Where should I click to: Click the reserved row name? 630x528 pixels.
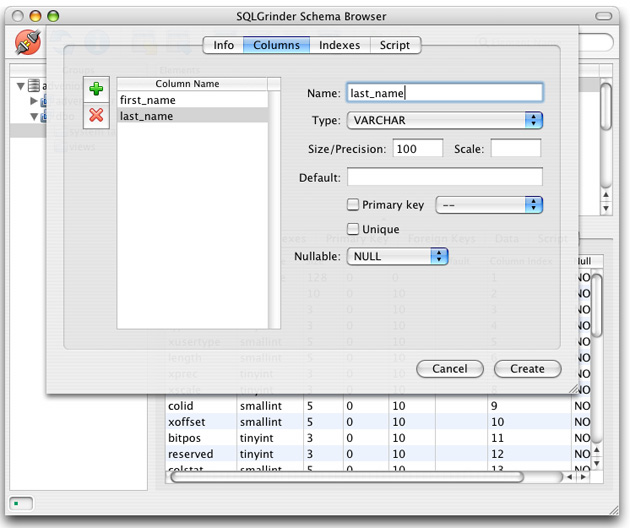tap(190, 454)
